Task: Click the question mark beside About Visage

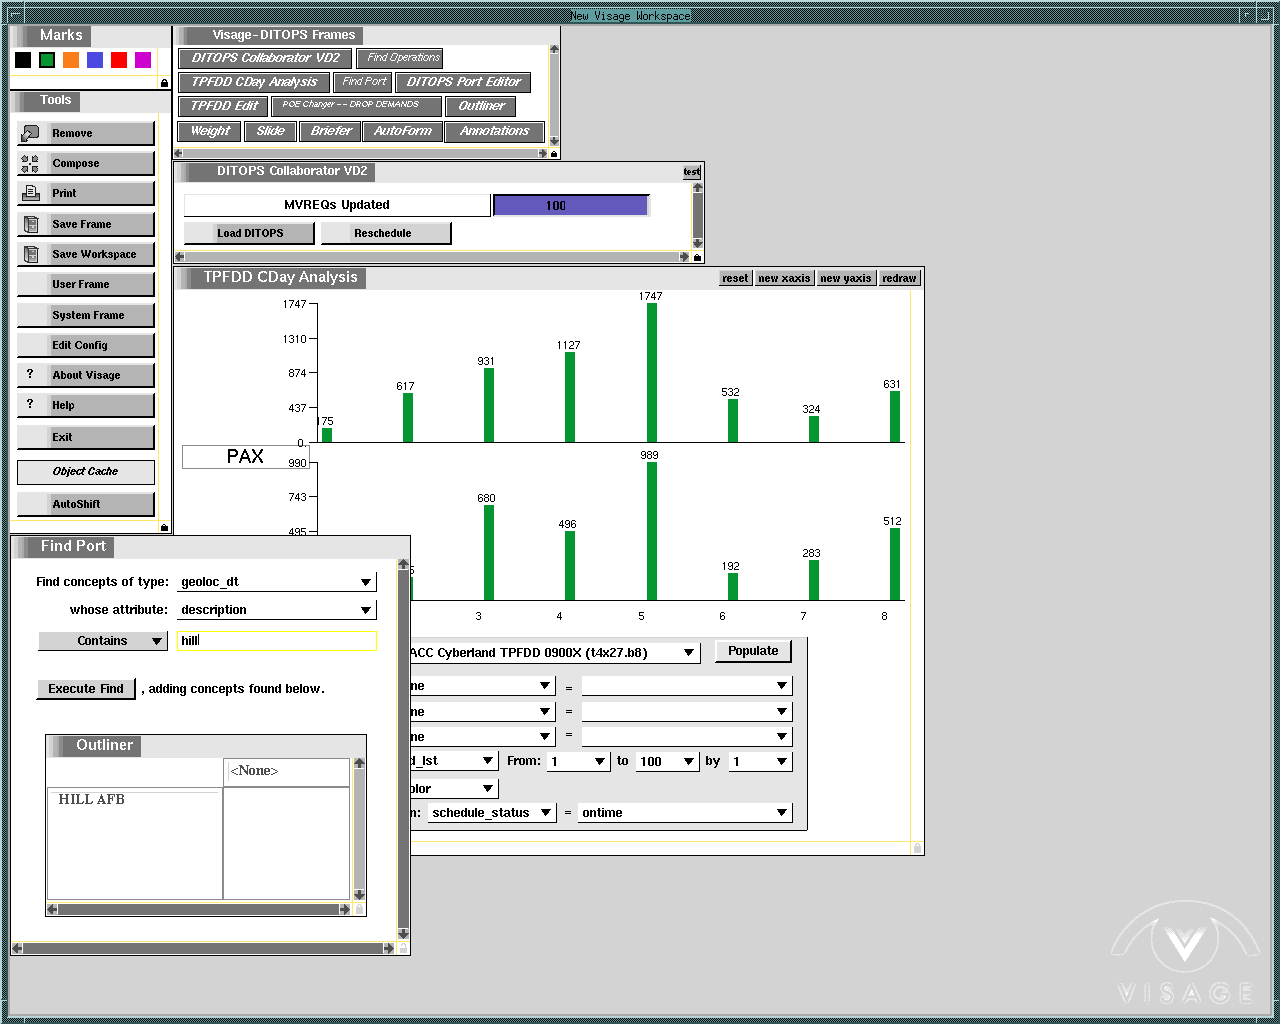Action: point(30,374)
